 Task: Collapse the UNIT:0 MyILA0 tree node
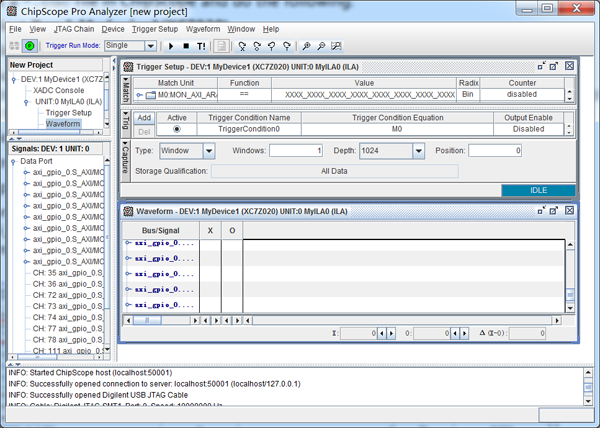(x=26, y=102)
